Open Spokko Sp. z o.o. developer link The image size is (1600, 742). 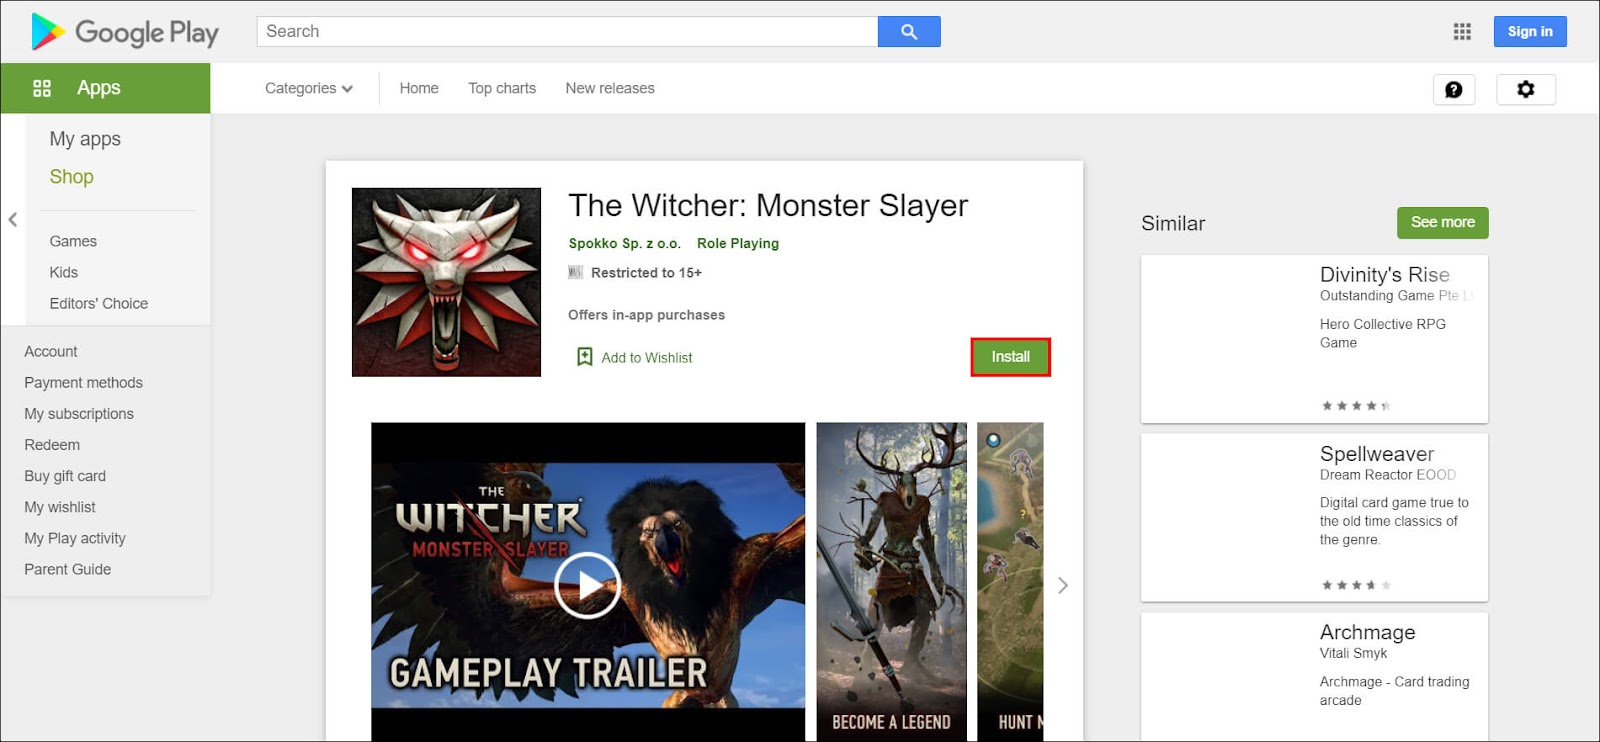coord(625,243)
